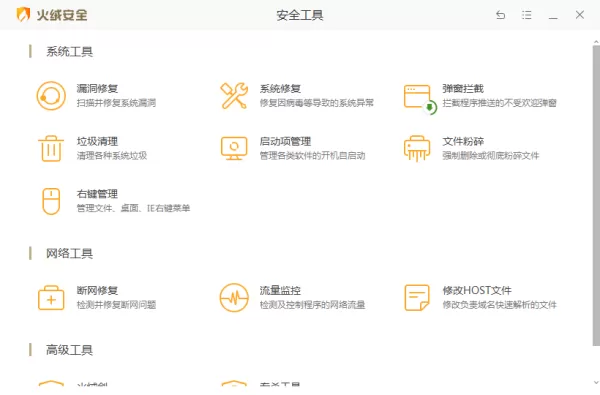
Task: Click description 检测及控制程序的网络流量
Action: [312, 305]
